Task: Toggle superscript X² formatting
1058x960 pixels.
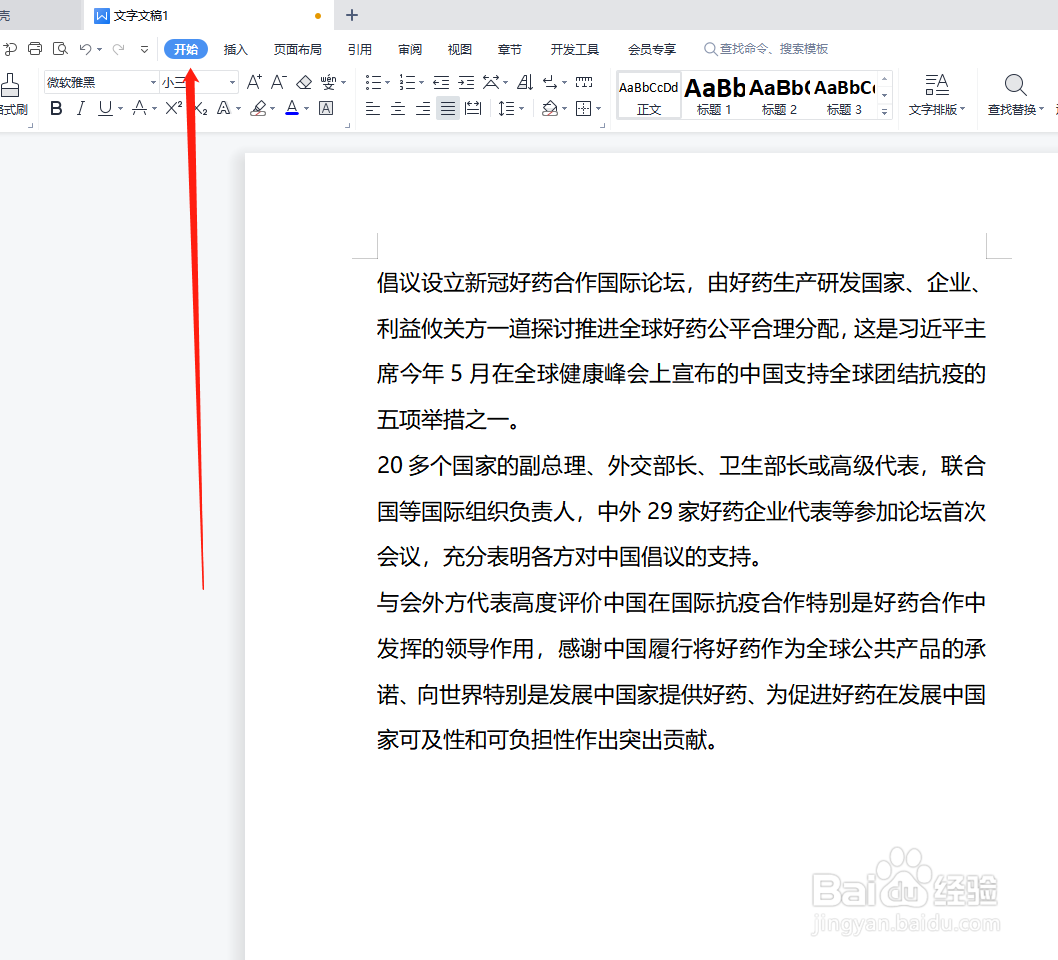Action: pos(173,108)
